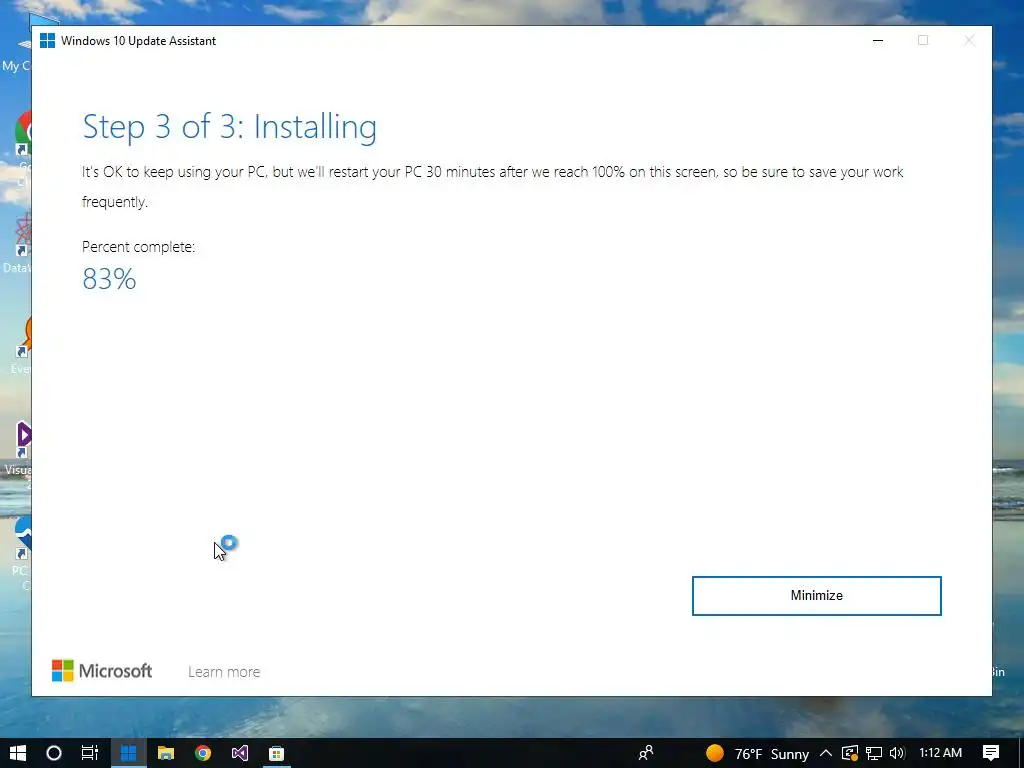Open the Learn more link
Image resolution: width=1024 pixels, height=768 pixels.
click(x=224, y=672)
